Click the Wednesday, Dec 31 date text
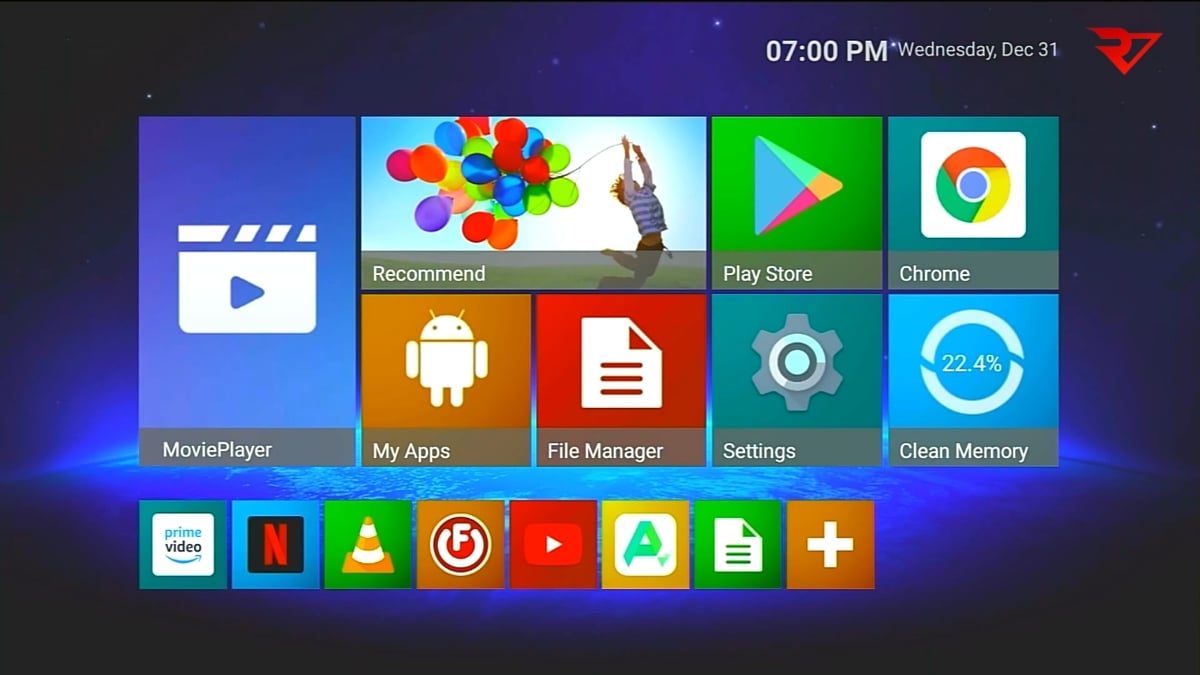 coord(977,50)
